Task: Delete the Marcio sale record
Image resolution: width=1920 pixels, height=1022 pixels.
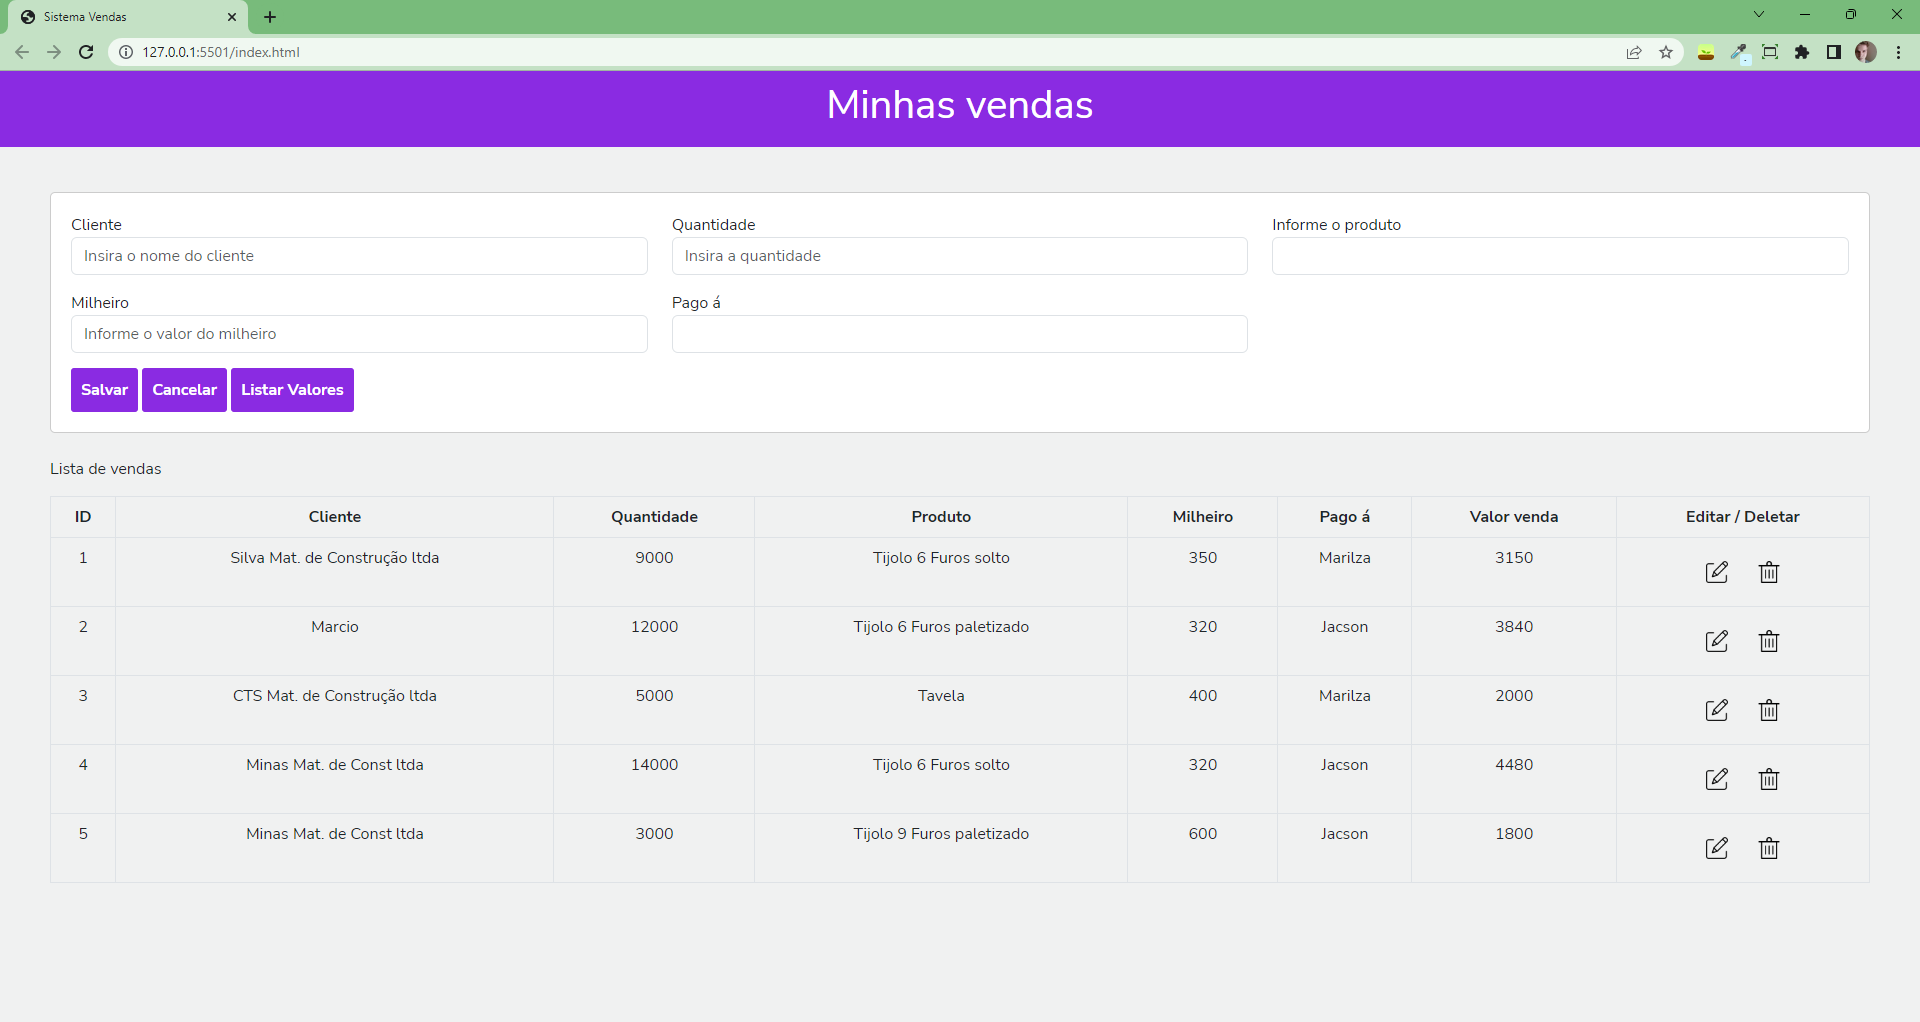Action: (x=1768, y=641)
